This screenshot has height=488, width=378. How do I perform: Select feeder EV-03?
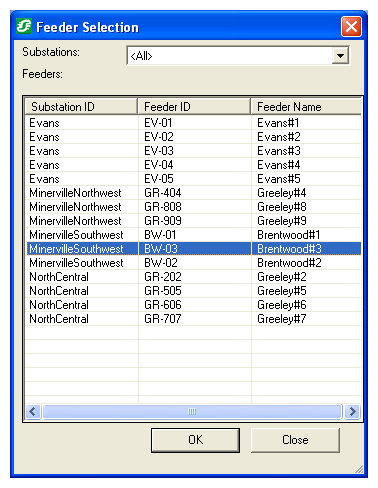point(159,151)
